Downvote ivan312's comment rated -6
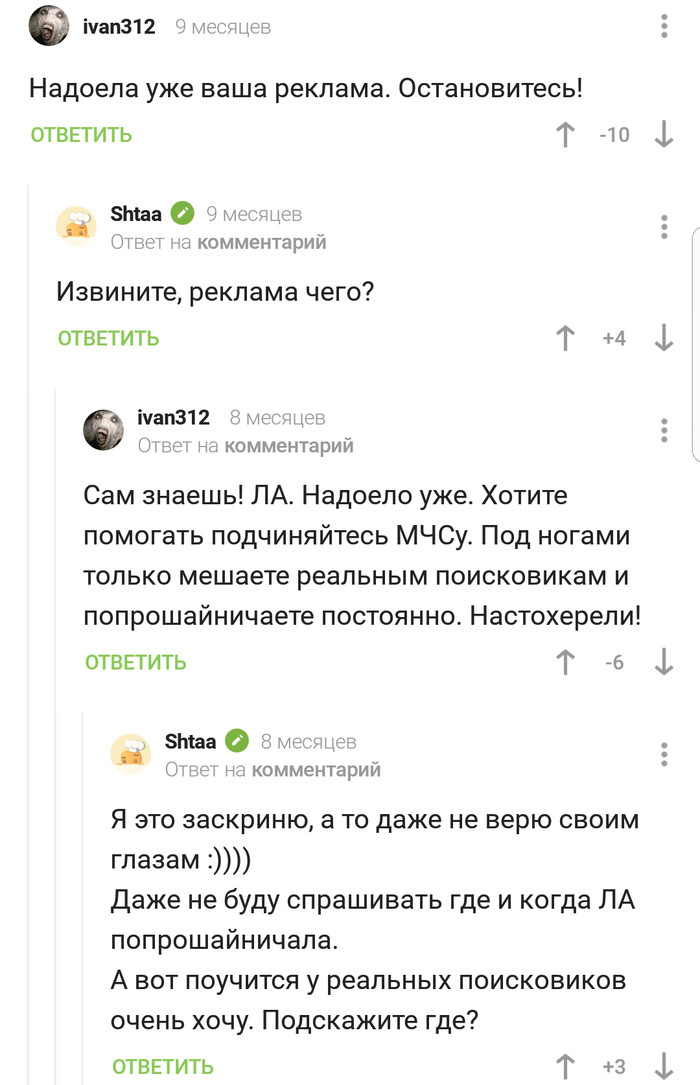The image size is (700, 1085). coord(663,662)
